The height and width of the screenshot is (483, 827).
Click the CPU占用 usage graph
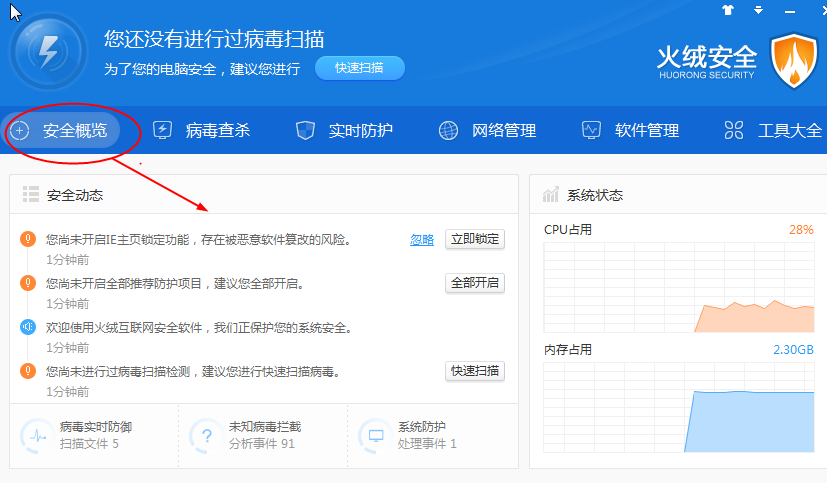pos(679,287)
